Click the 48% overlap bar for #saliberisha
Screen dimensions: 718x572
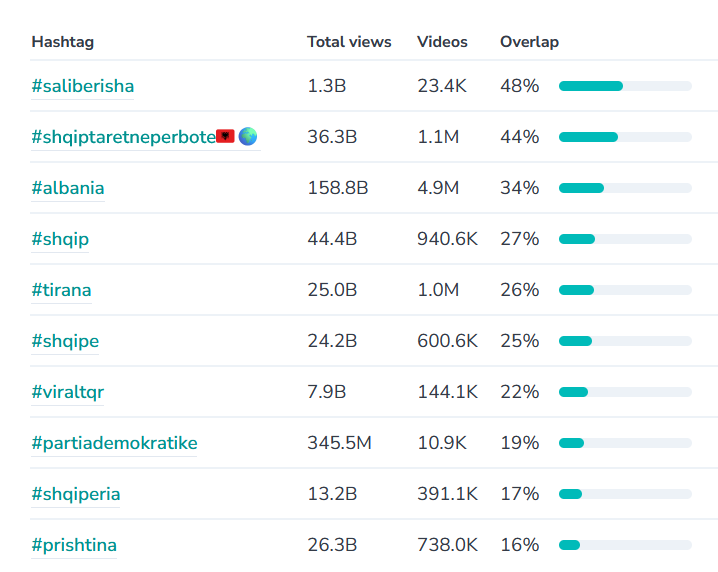(x=625, y=86)
